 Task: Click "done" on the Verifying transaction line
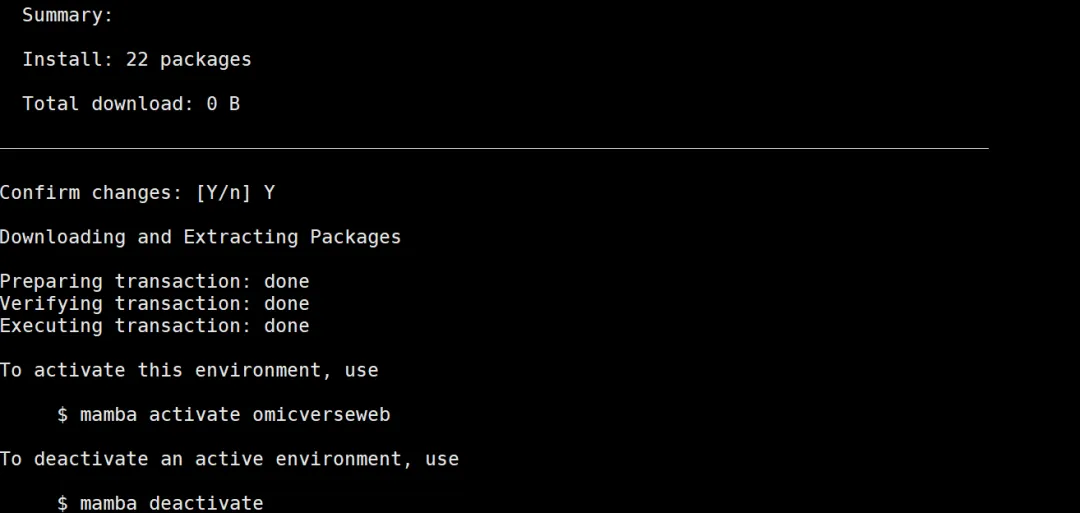[x=287, y=303]
